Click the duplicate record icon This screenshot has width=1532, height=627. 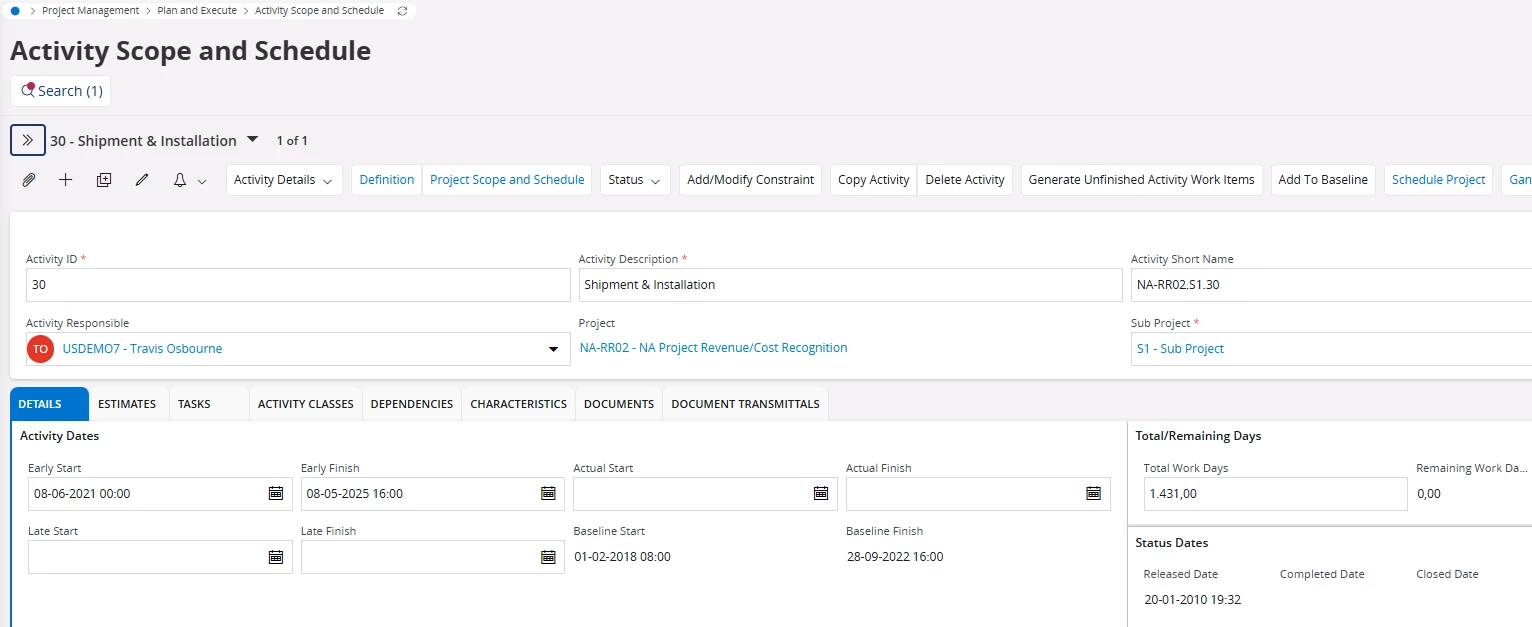[x=104, y=180]
